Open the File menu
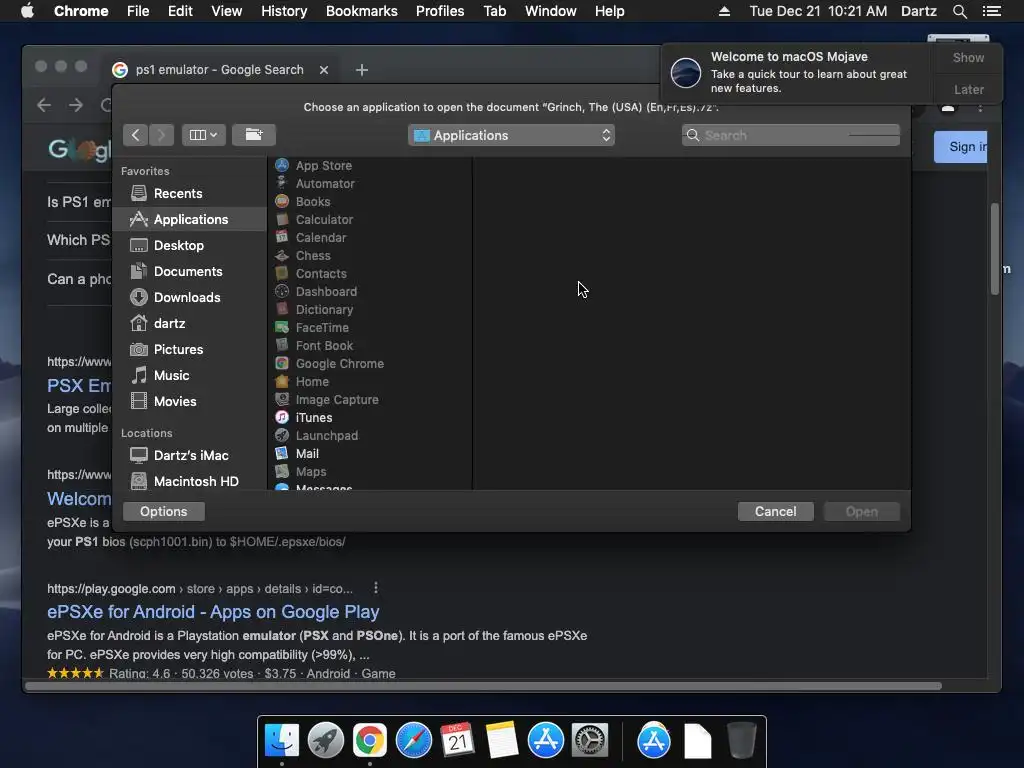Viewport: 1024px width, 768px height. pyautogui.click(x=138, y=11)
